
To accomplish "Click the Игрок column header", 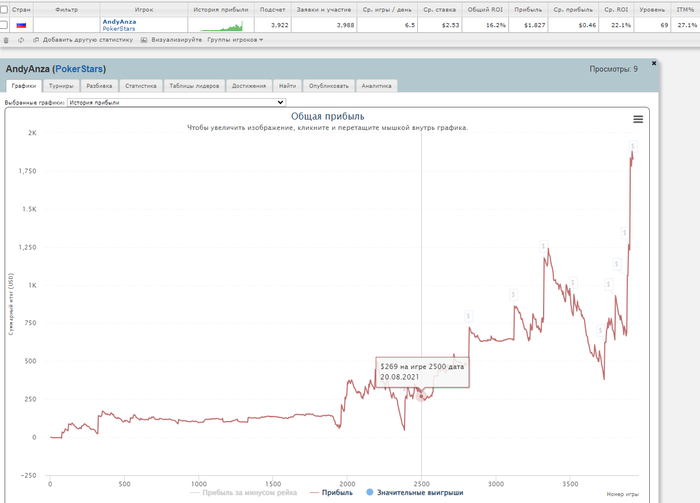I will [144, 9].
